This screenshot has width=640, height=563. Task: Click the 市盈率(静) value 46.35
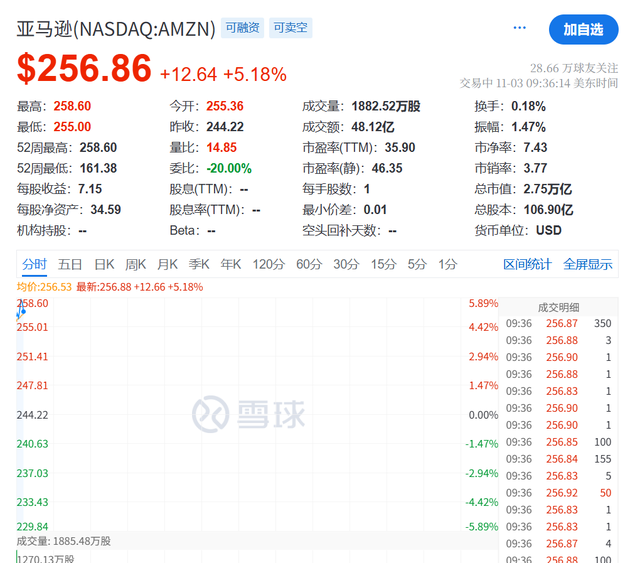coord(387,168)
